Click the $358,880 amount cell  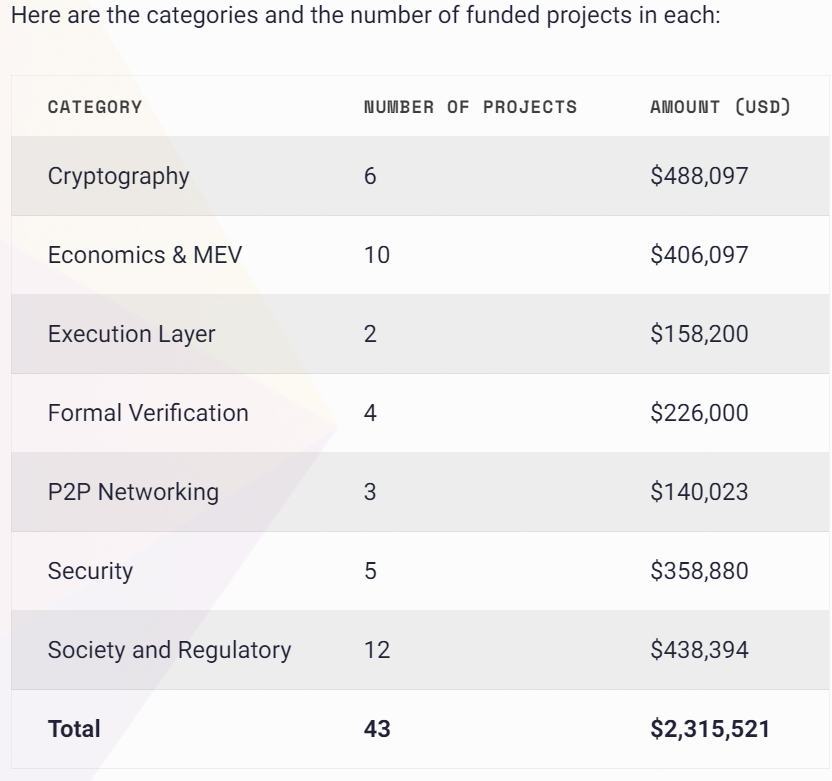pyautogui.click(x=699, y=571)
